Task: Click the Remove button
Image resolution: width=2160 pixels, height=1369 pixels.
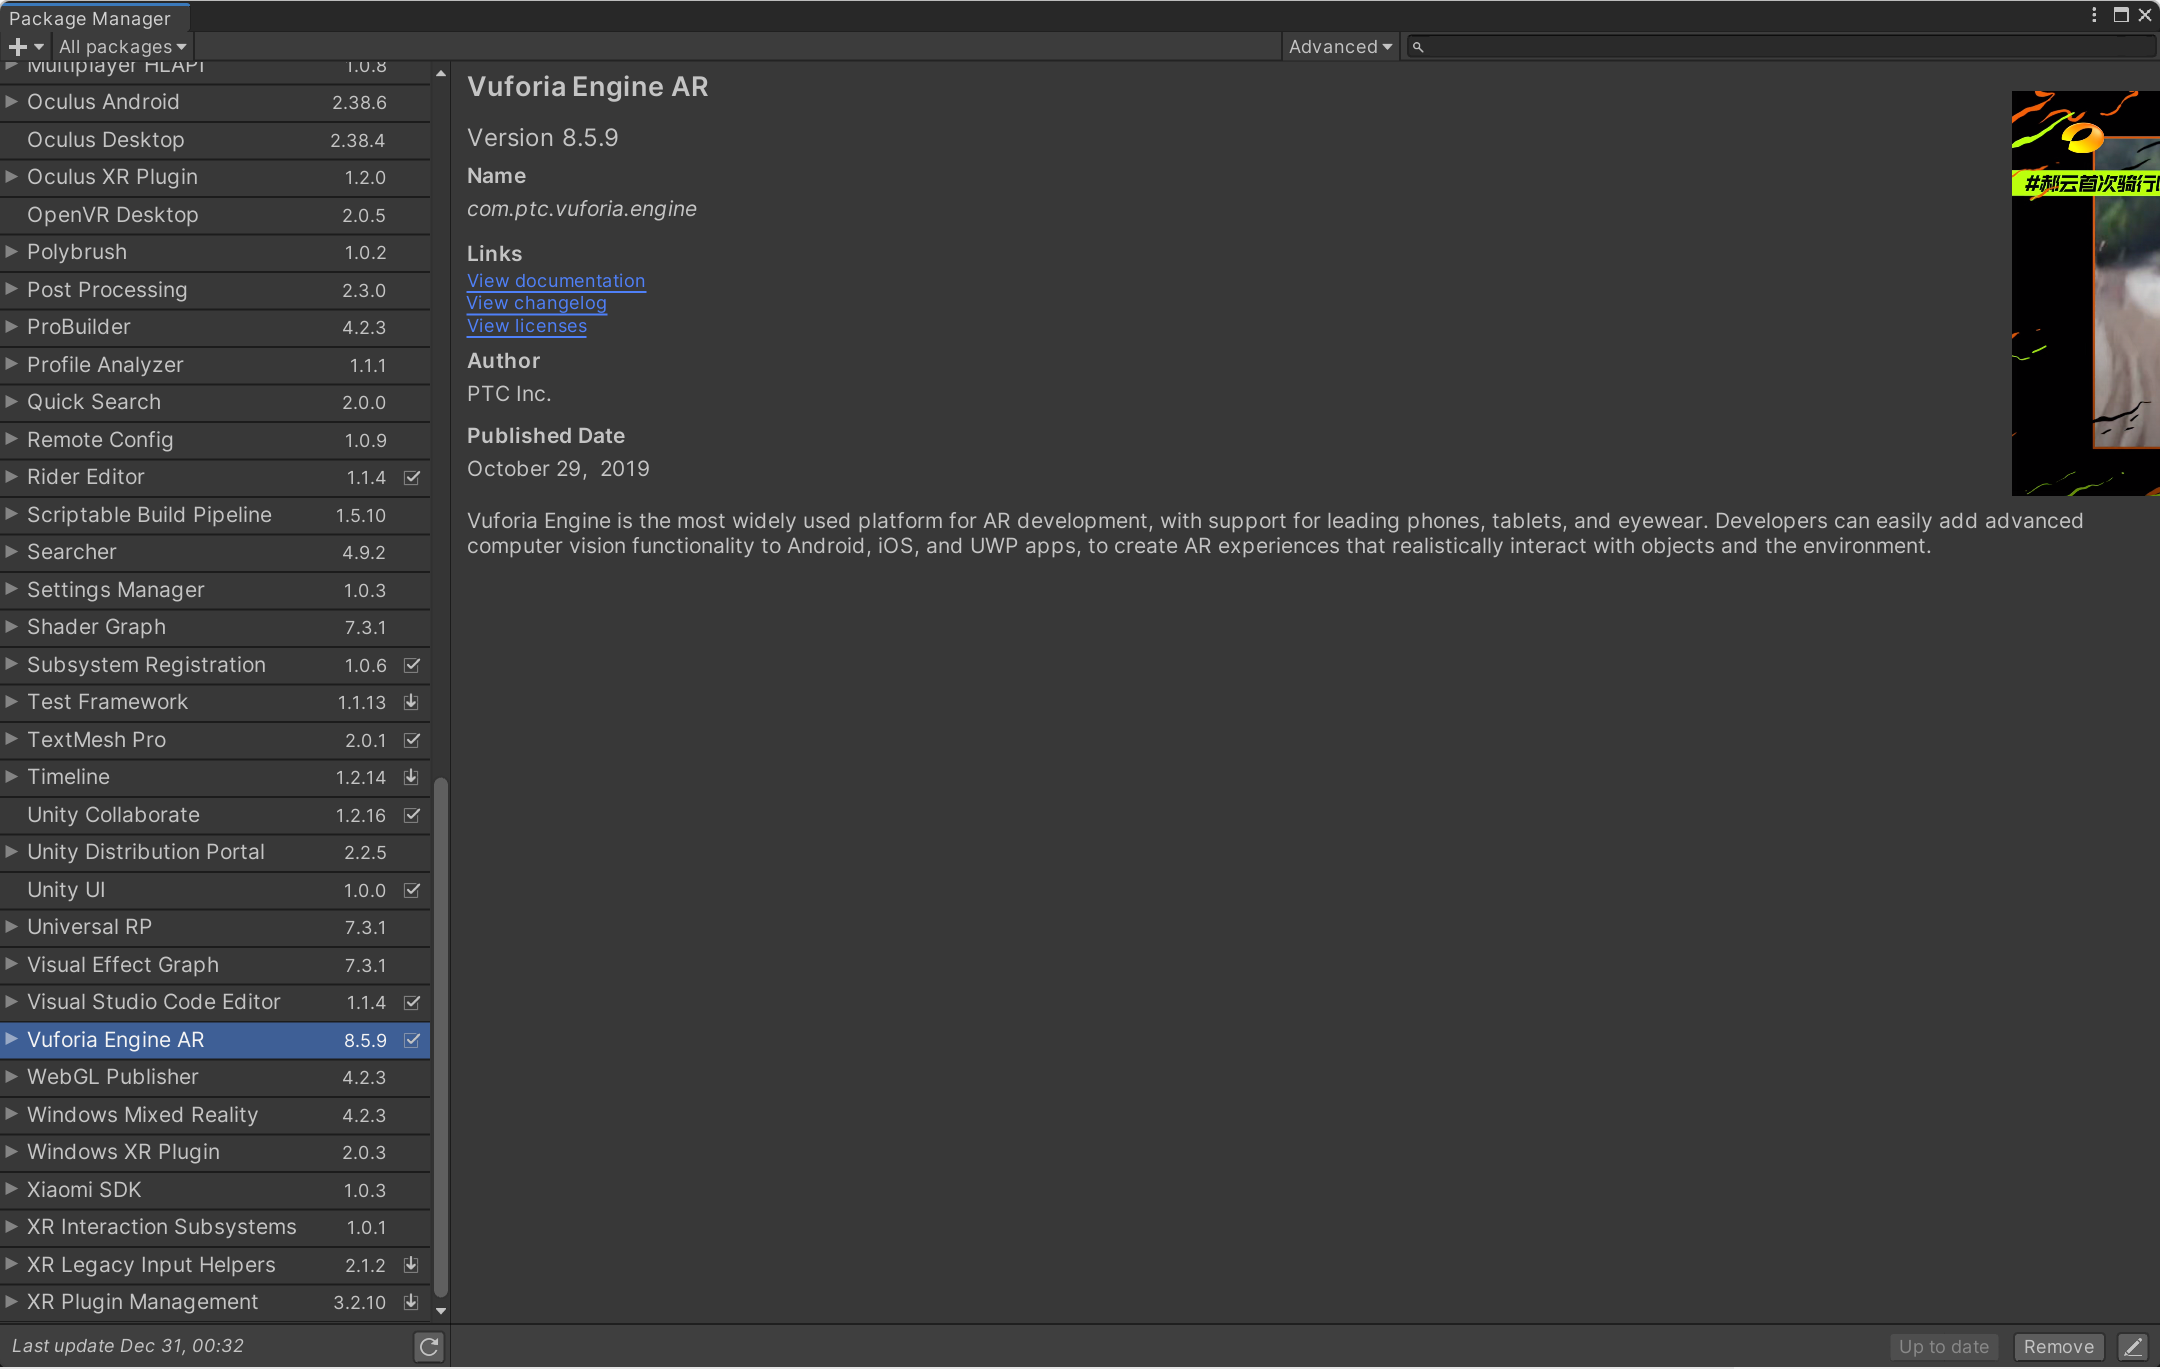Action: pos(2059,1347)
